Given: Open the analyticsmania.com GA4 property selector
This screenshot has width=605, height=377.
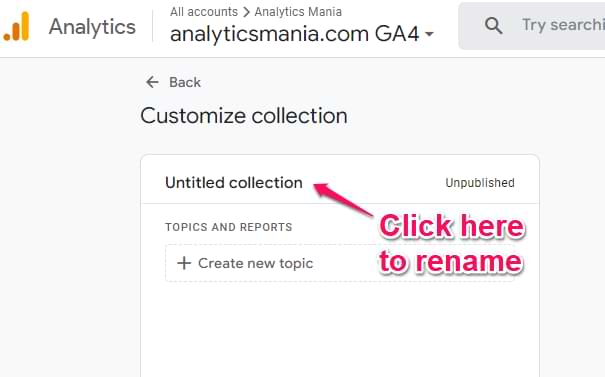Looking at the screenshot, I should point(302,34).
